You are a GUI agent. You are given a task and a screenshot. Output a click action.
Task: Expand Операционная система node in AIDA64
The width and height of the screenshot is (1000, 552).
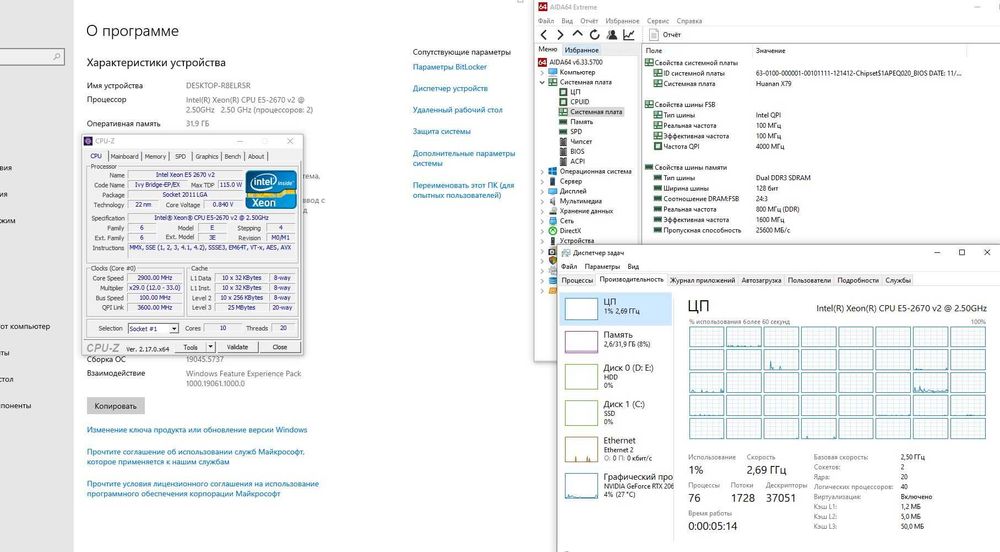pos(542,171)
